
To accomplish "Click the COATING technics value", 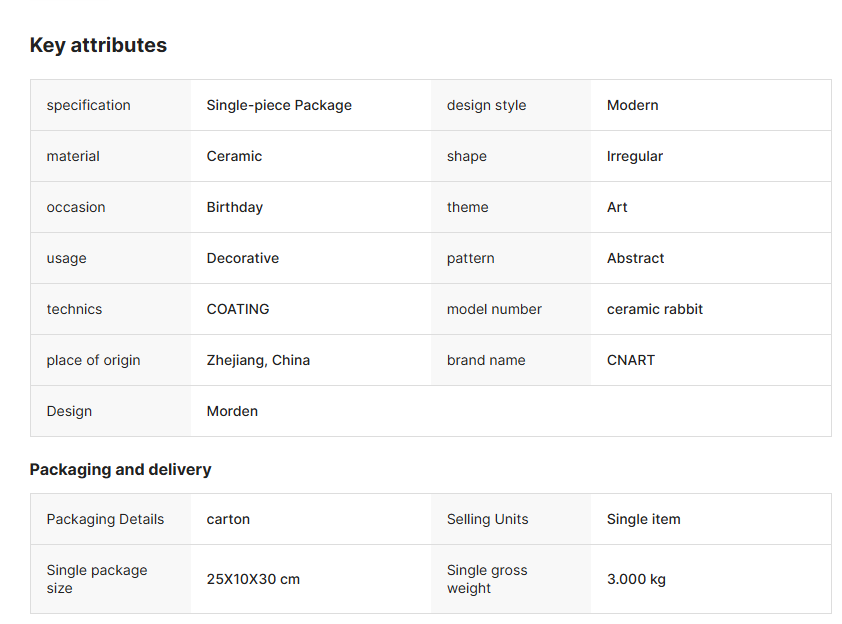I will [238, 309].
